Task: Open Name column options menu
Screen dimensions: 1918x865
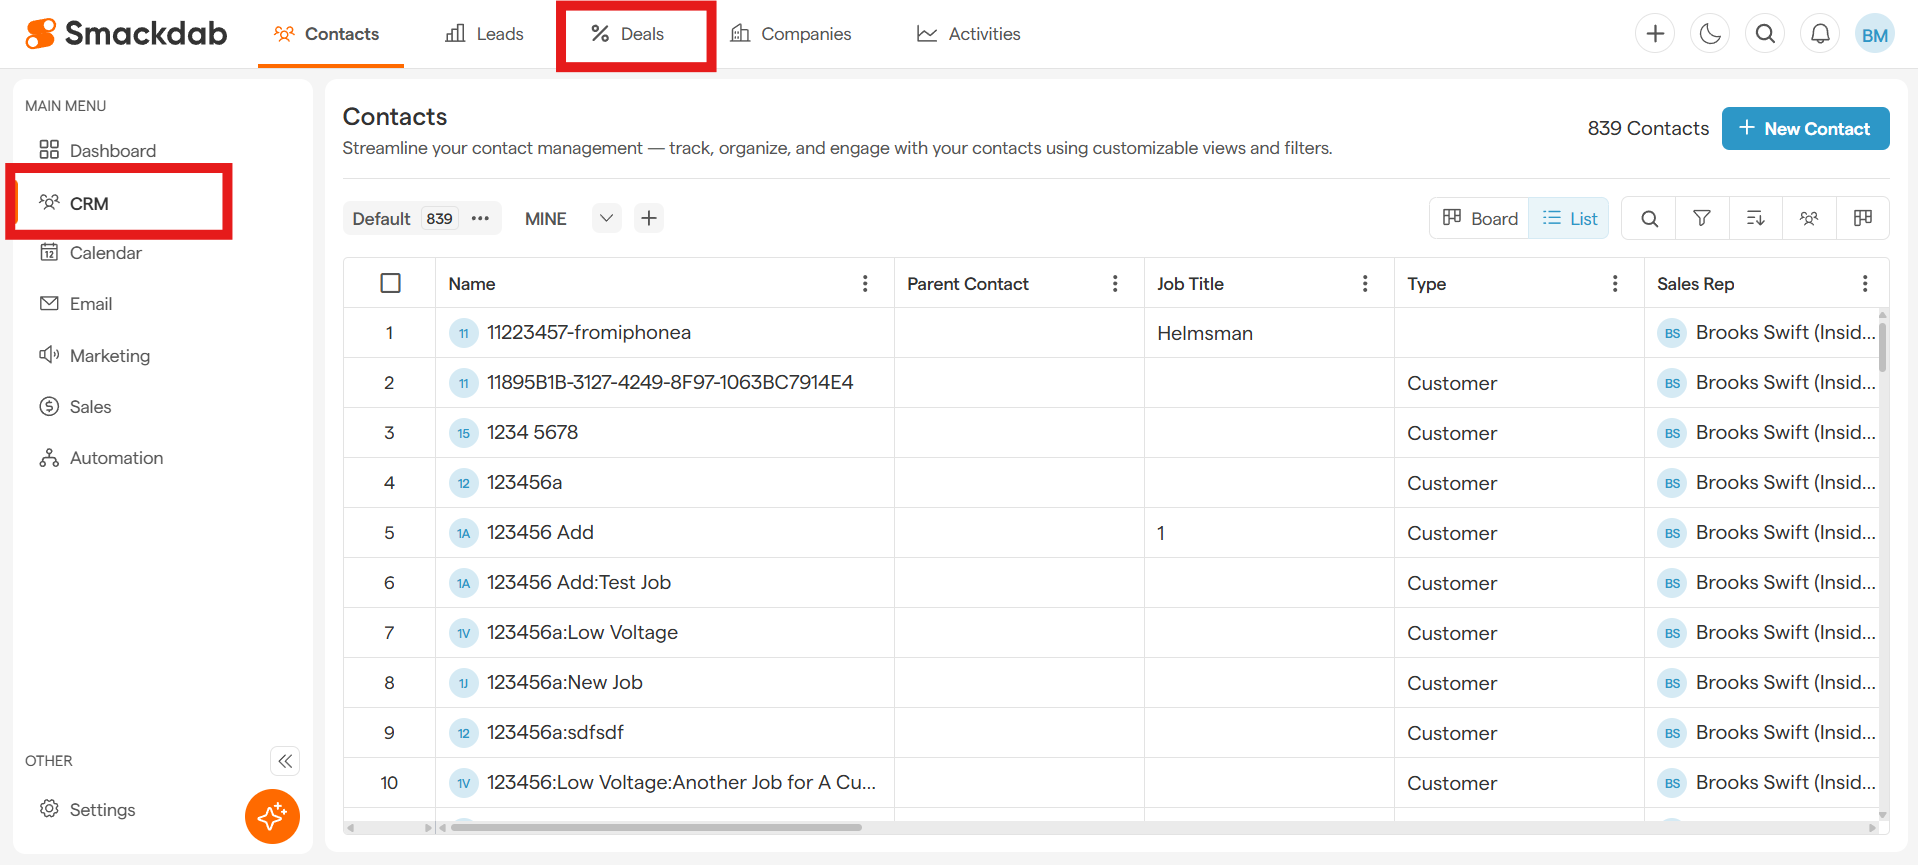Action: coord(865,284)
